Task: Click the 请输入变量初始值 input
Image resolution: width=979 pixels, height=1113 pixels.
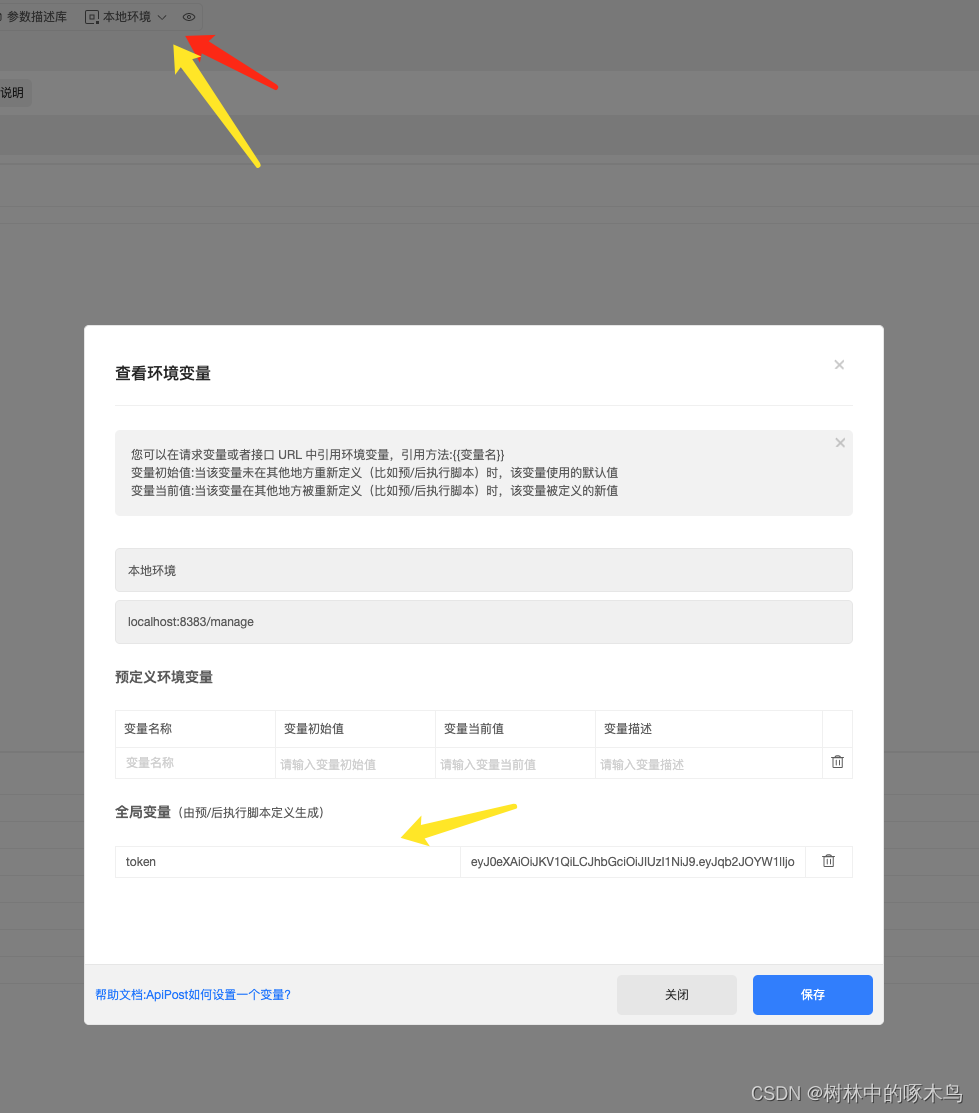Action: pos(355,762)
